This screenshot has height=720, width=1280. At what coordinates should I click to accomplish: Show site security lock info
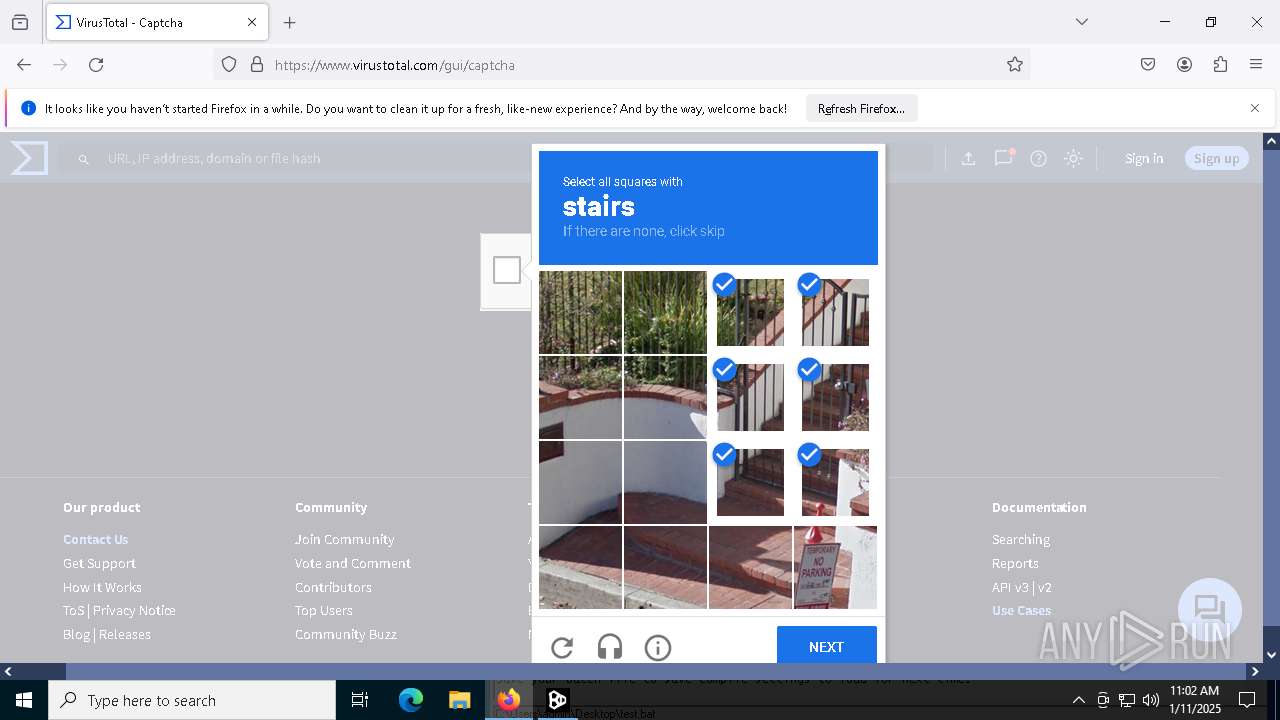pyautogui.click(x=257, y=65)
